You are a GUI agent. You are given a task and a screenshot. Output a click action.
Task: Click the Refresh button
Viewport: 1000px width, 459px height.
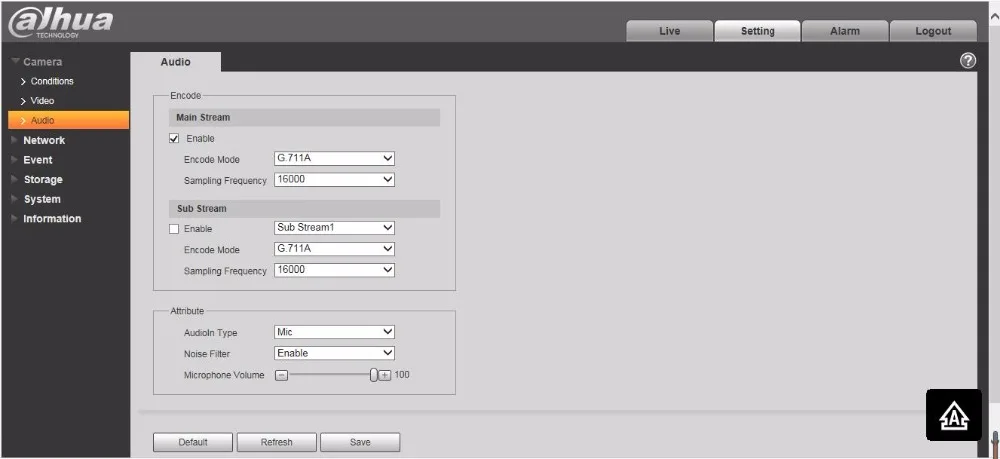click(277, 442)
